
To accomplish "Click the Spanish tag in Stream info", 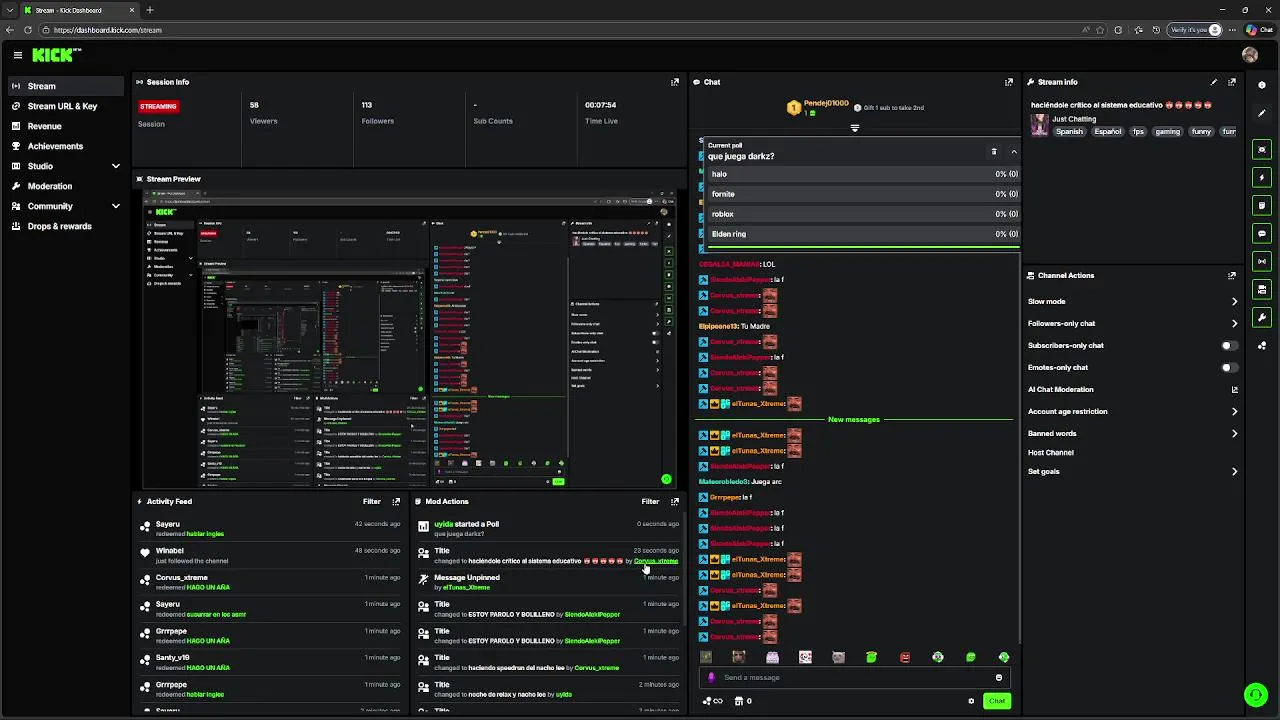I will point(1069,132).
